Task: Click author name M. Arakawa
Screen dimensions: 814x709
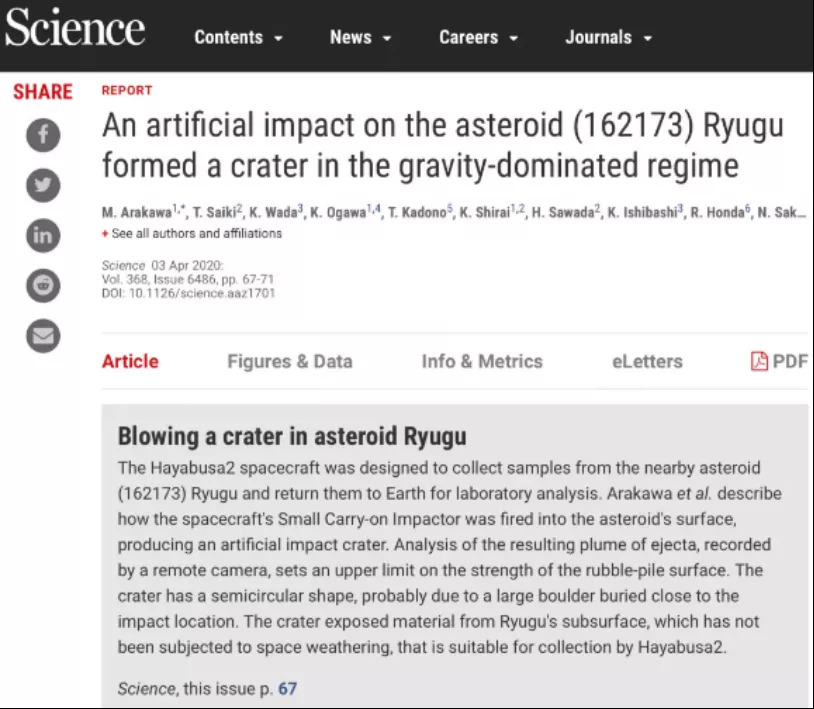Action: click(x=138, y=213)
